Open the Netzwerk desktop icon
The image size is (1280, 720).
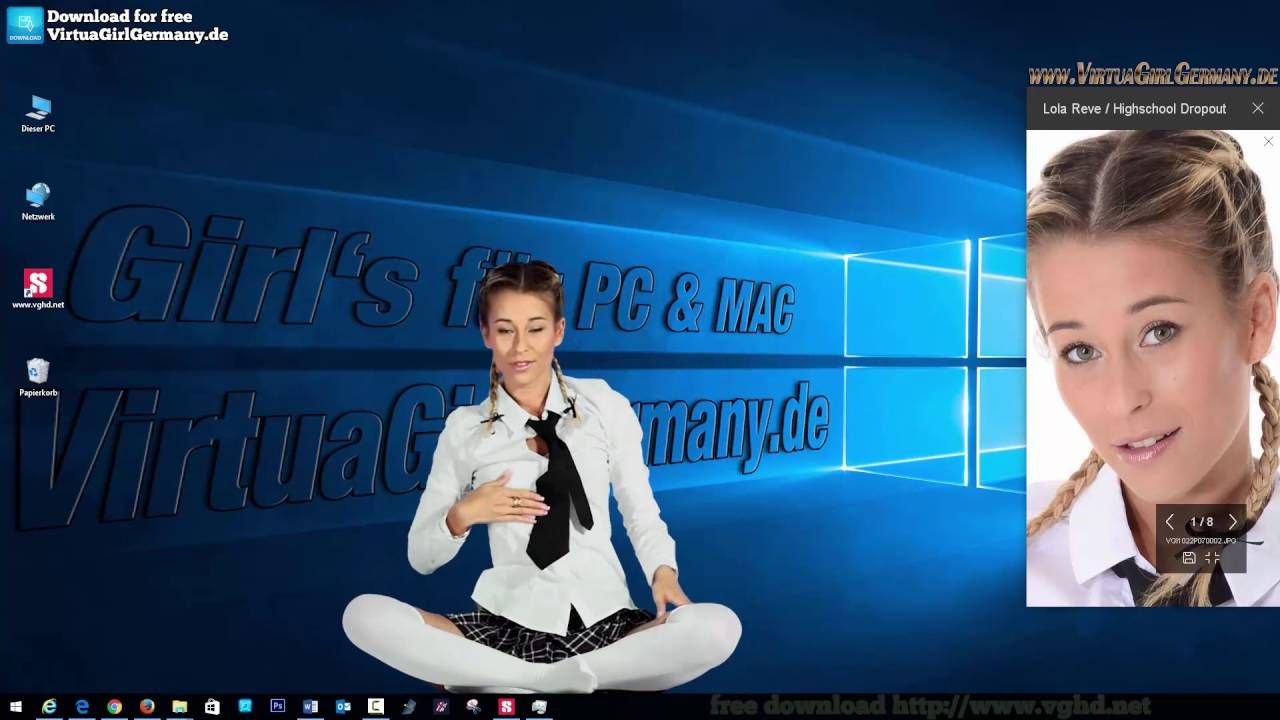point(38,201)
